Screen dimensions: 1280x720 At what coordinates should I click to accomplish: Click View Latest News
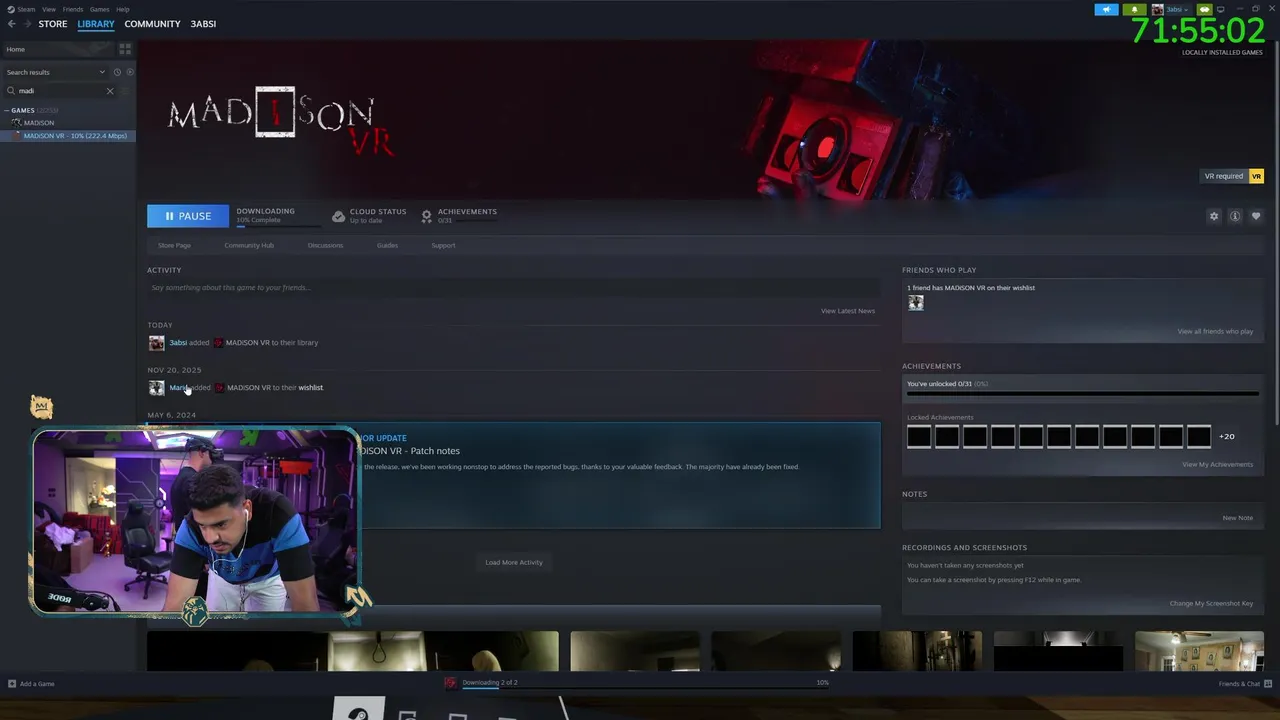pyautogui.click(x=848, y=311)
